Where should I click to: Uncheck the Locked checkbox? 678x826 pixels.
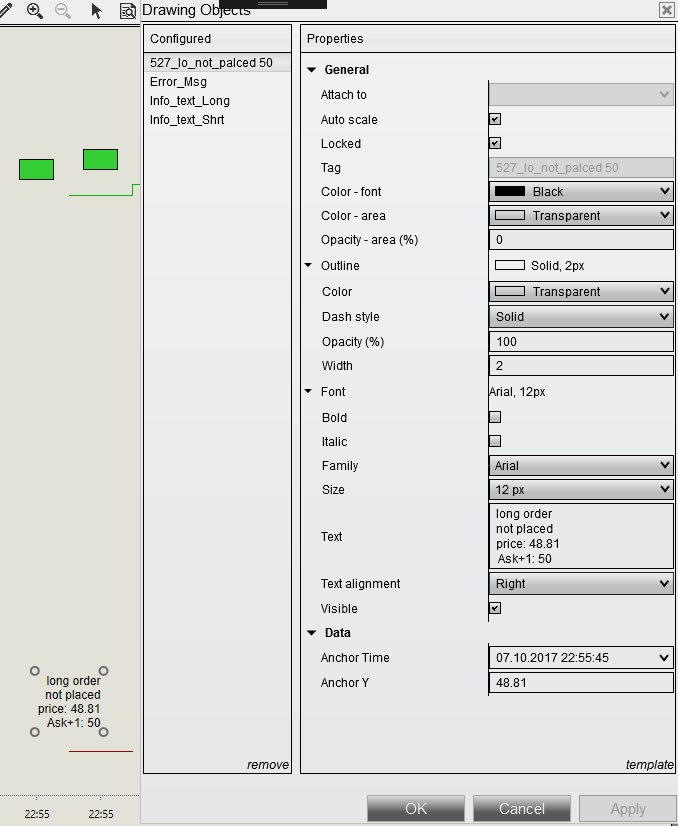click(495, 143)
